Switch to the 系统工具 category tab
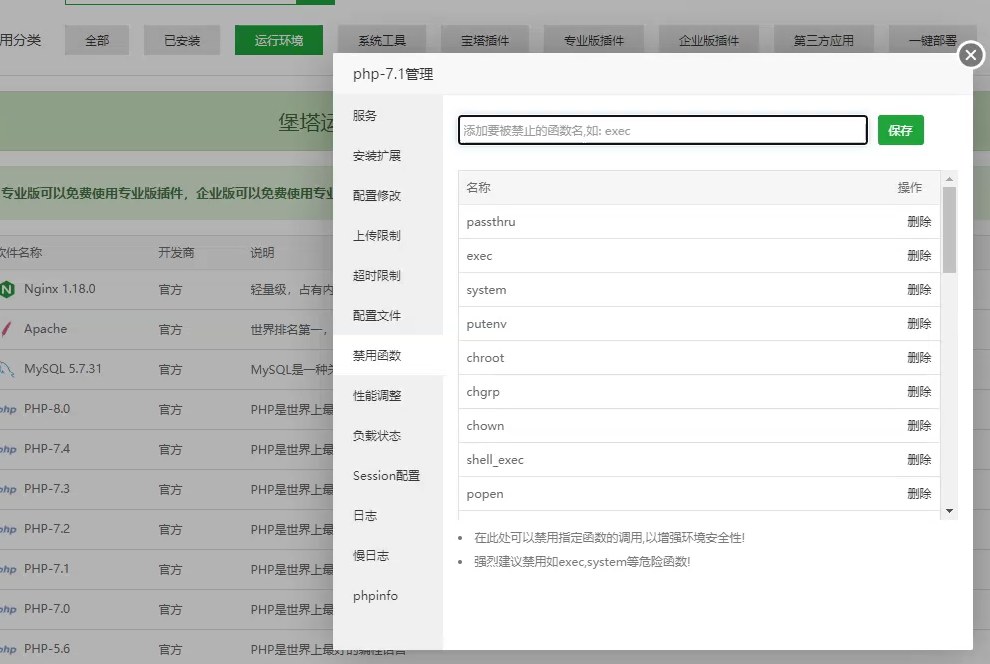Screen dimensions: 990x664 [x=382, y=40]
